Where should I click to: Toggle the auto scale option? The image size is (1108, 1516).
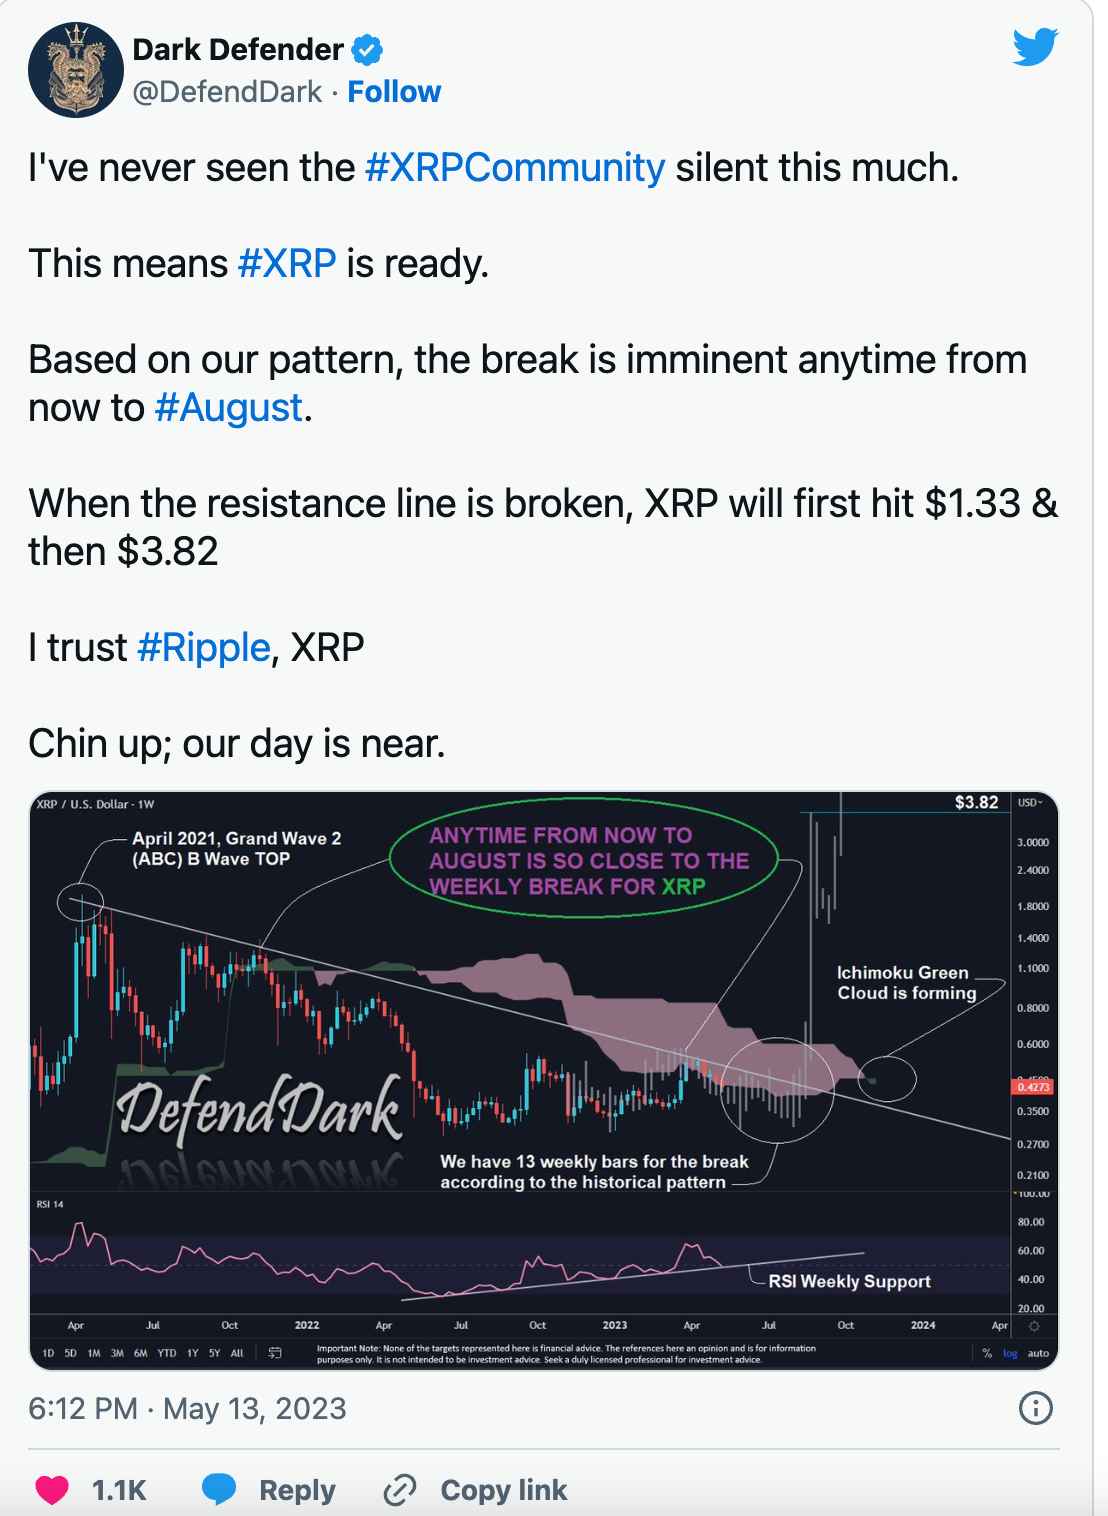point(1039,1353)
